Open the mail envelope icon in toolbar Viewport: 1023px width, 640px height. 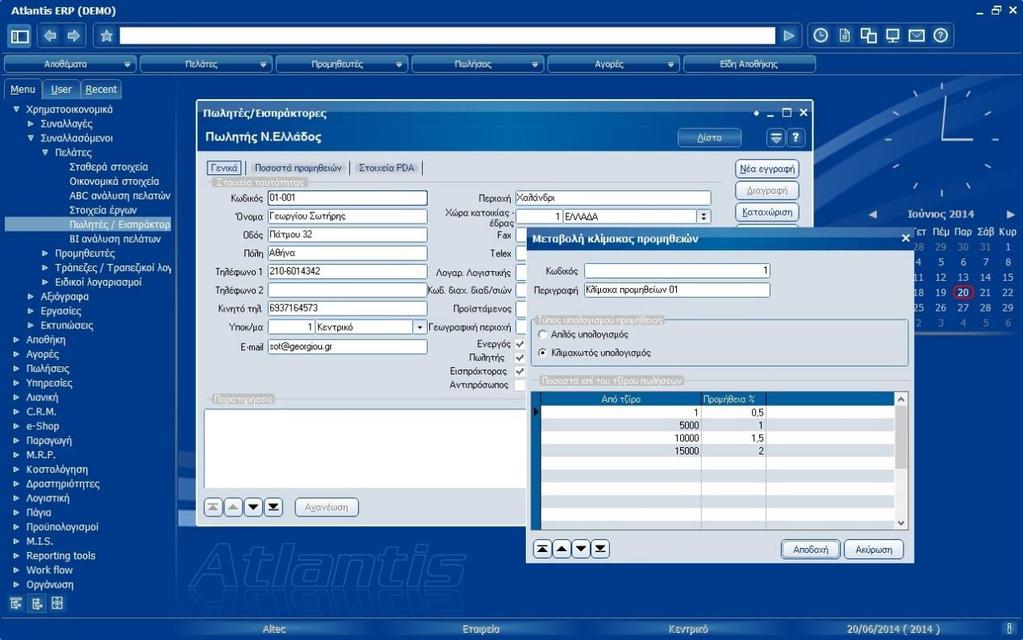(917, 36)
